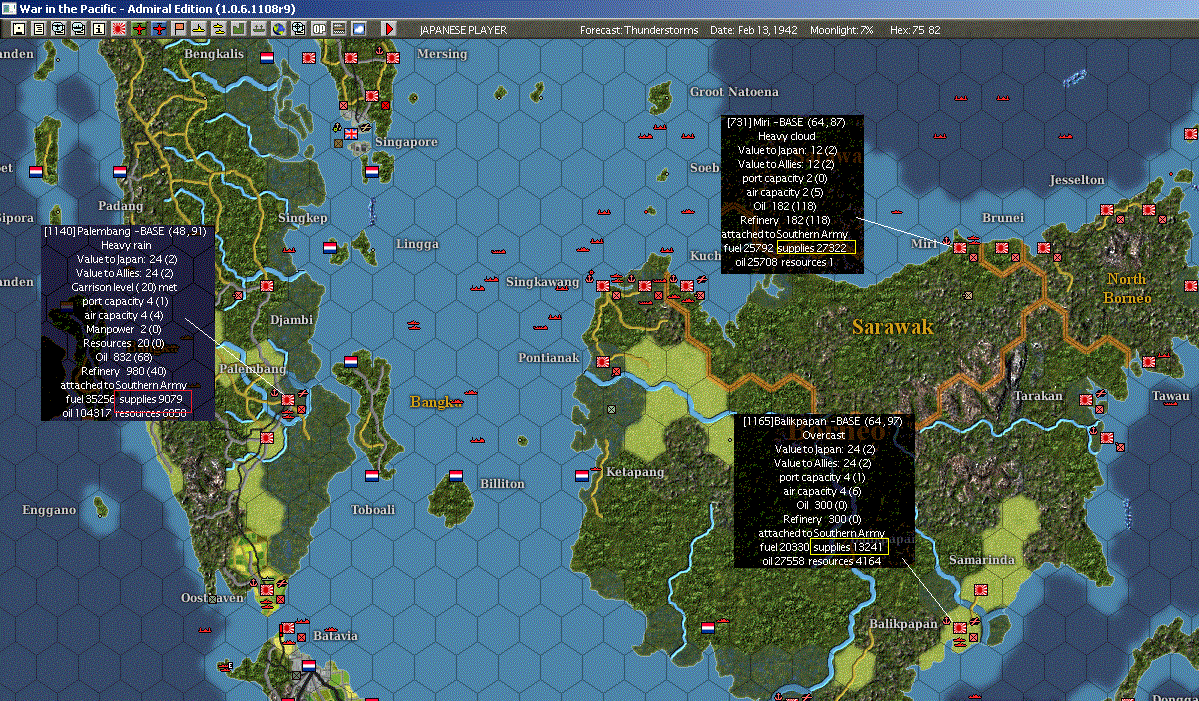Select the Dutch flag base at Padang

click(120, 172)
